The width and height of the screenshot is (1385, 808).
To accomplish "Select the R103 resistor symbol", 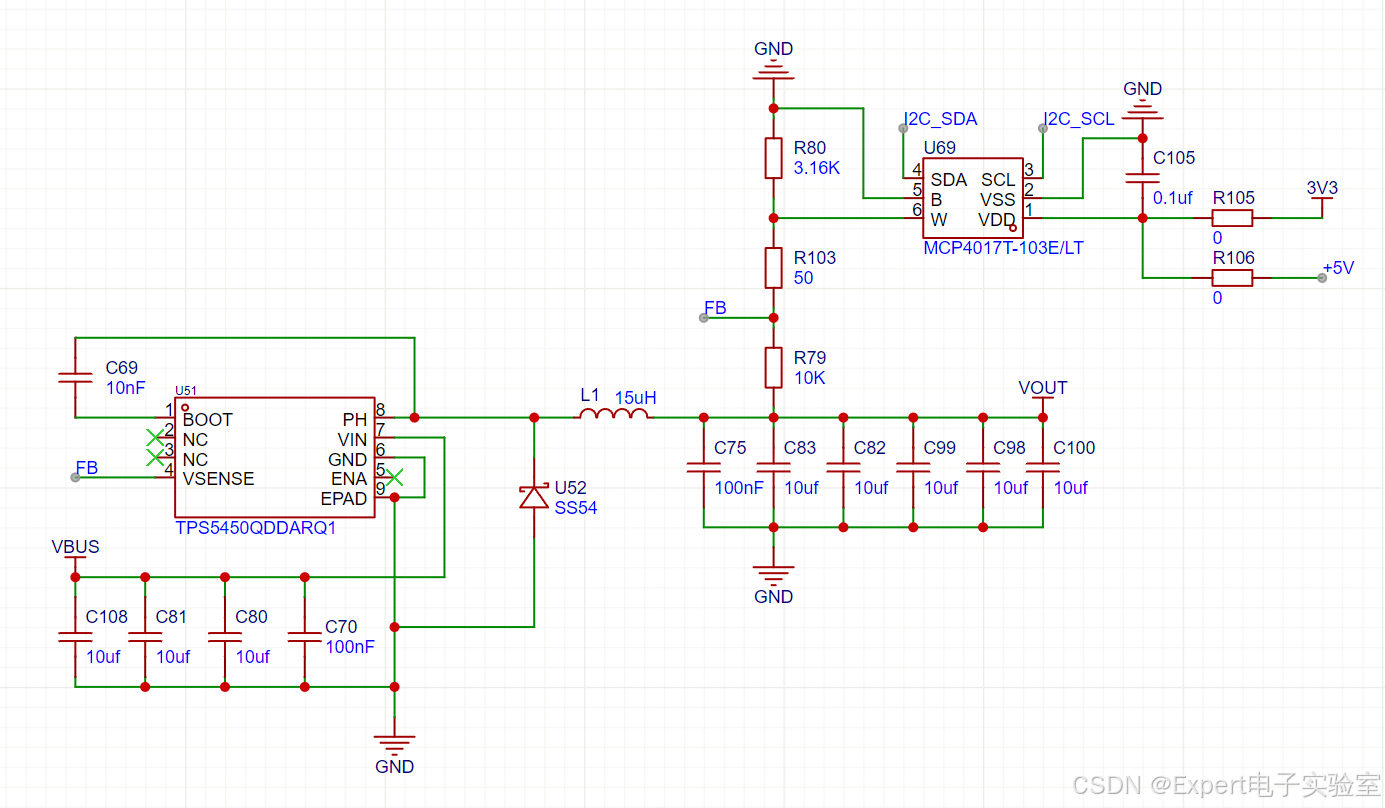I will point(773,267).
